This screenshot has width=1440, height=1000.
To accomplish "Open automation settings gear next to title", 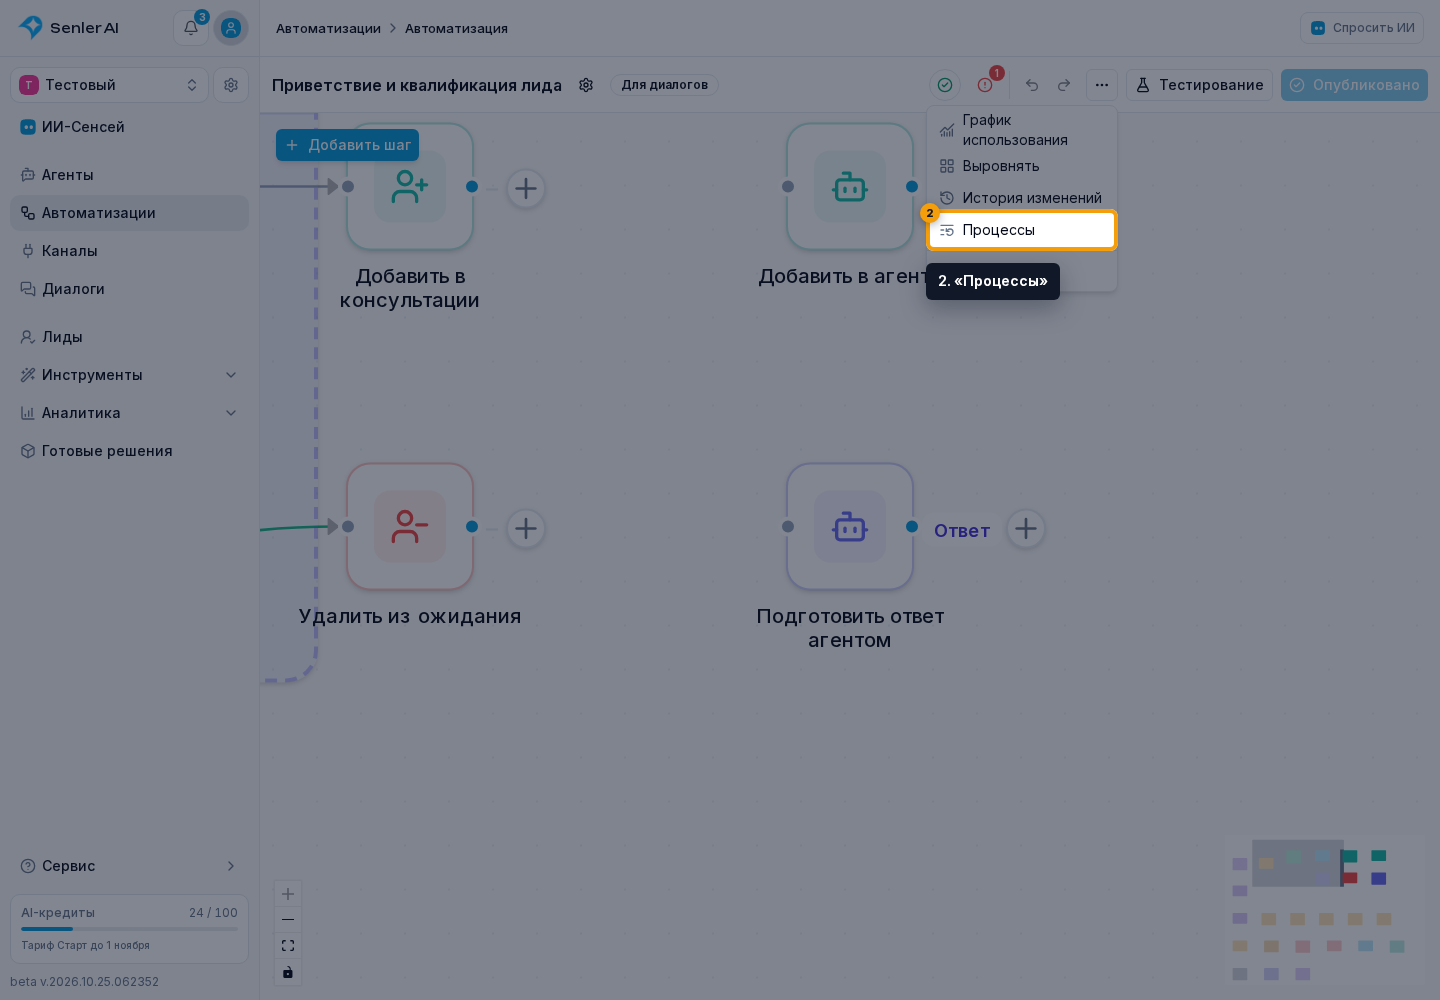I will pos(586,85).
